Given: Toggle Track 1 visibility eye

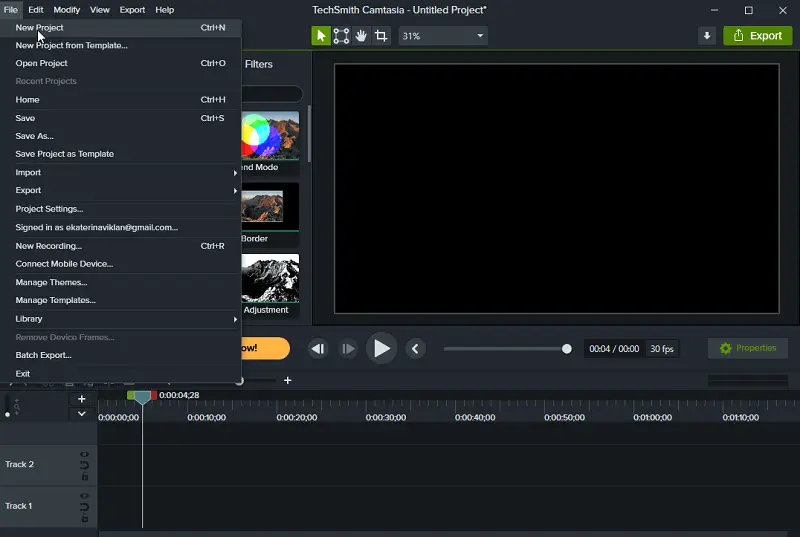Looking at the screenshot, I should pyautogui.click(x=85, y=496).
